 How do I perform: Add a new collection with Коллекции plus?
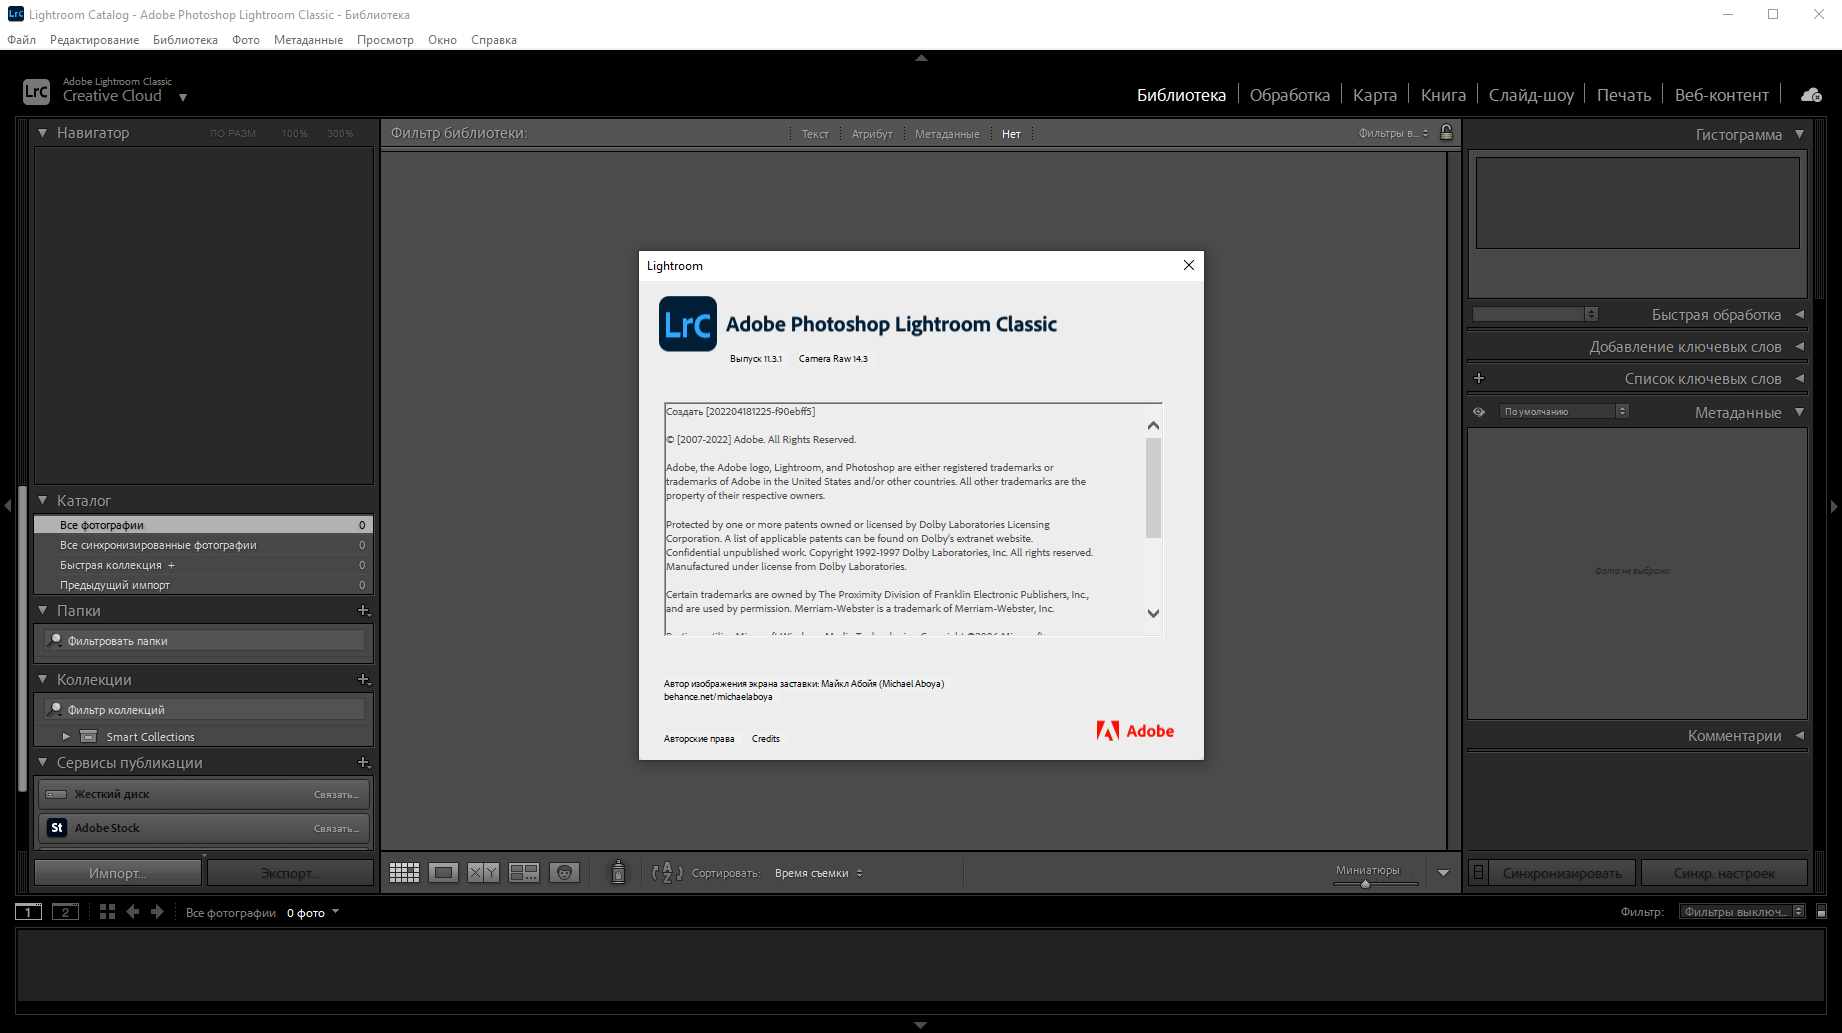[x=364, y=679]
